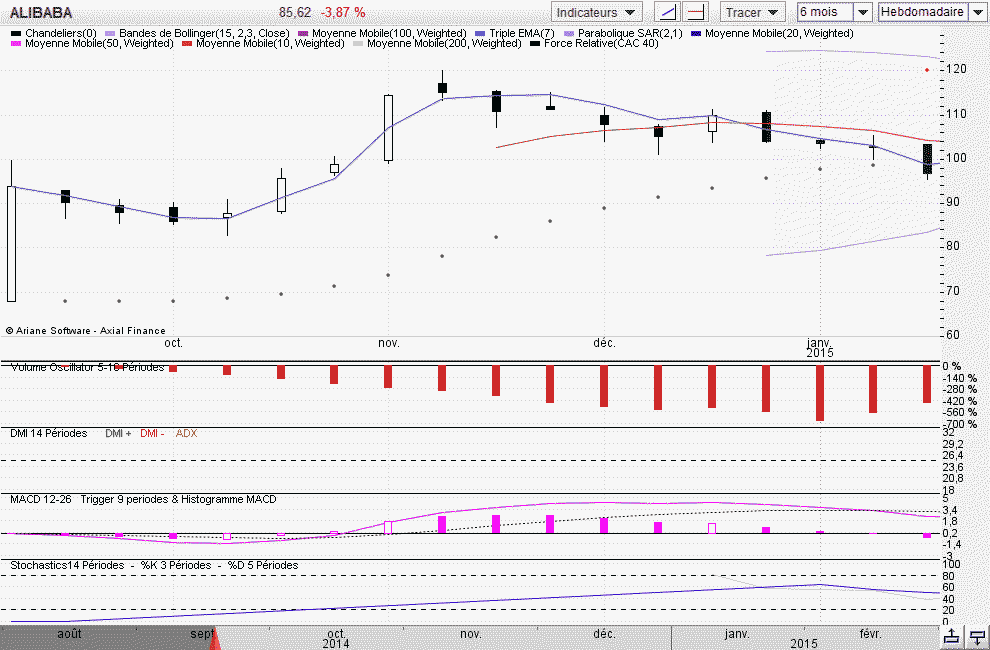
Task: Click the red DMI - legend label
Action: click(152, 433)
